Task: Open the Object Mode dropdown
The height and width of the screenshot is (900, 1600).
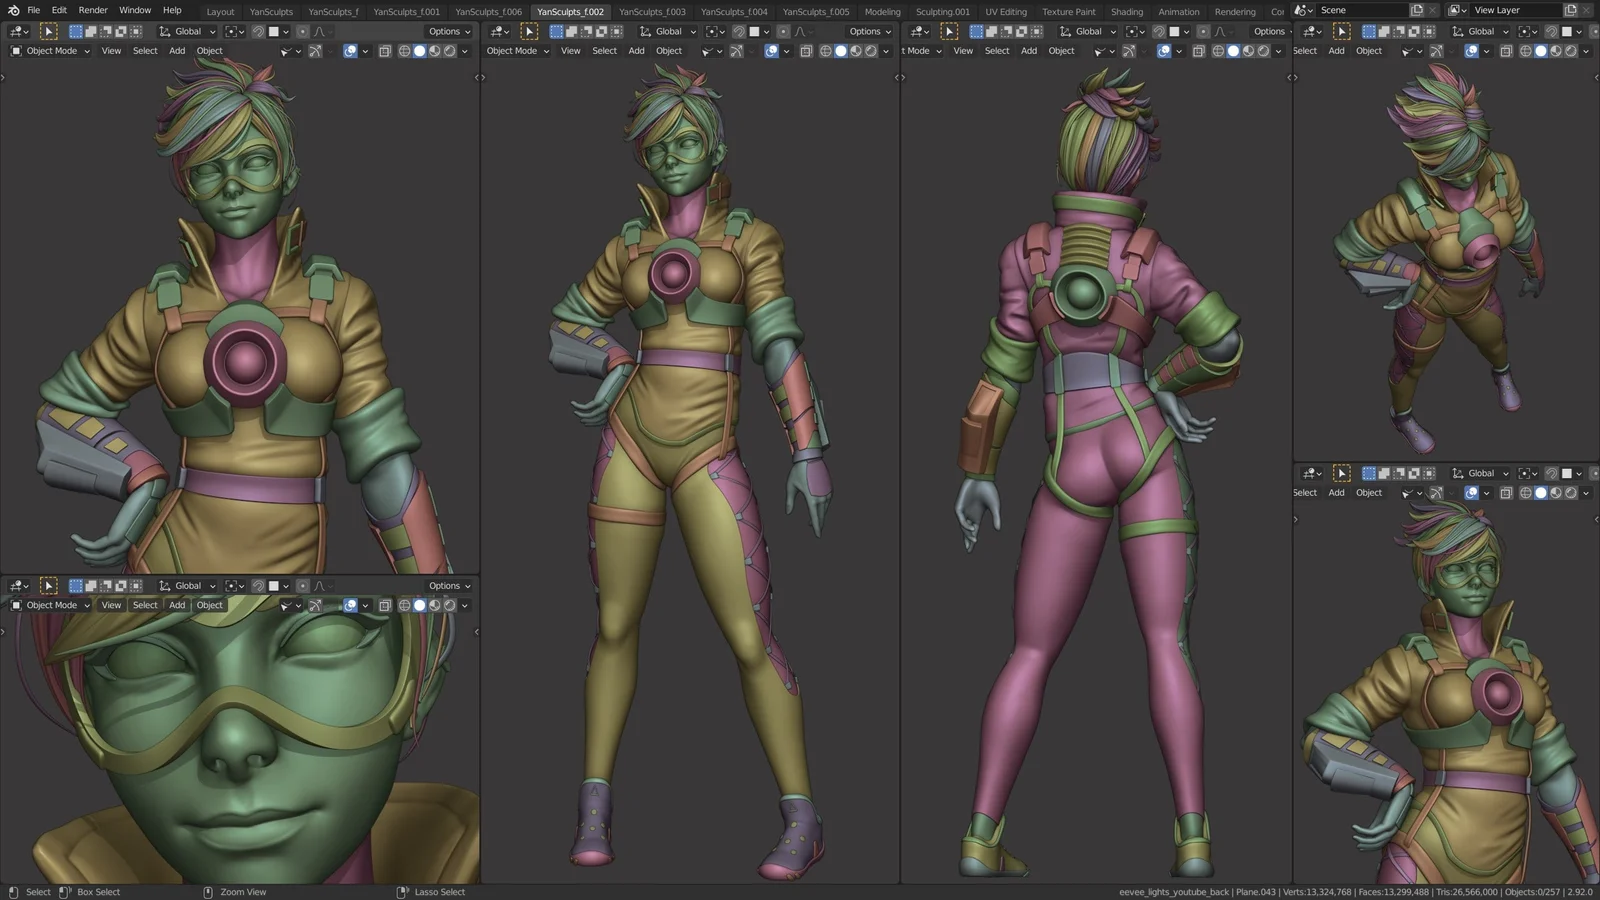Action: click(48, 51)
